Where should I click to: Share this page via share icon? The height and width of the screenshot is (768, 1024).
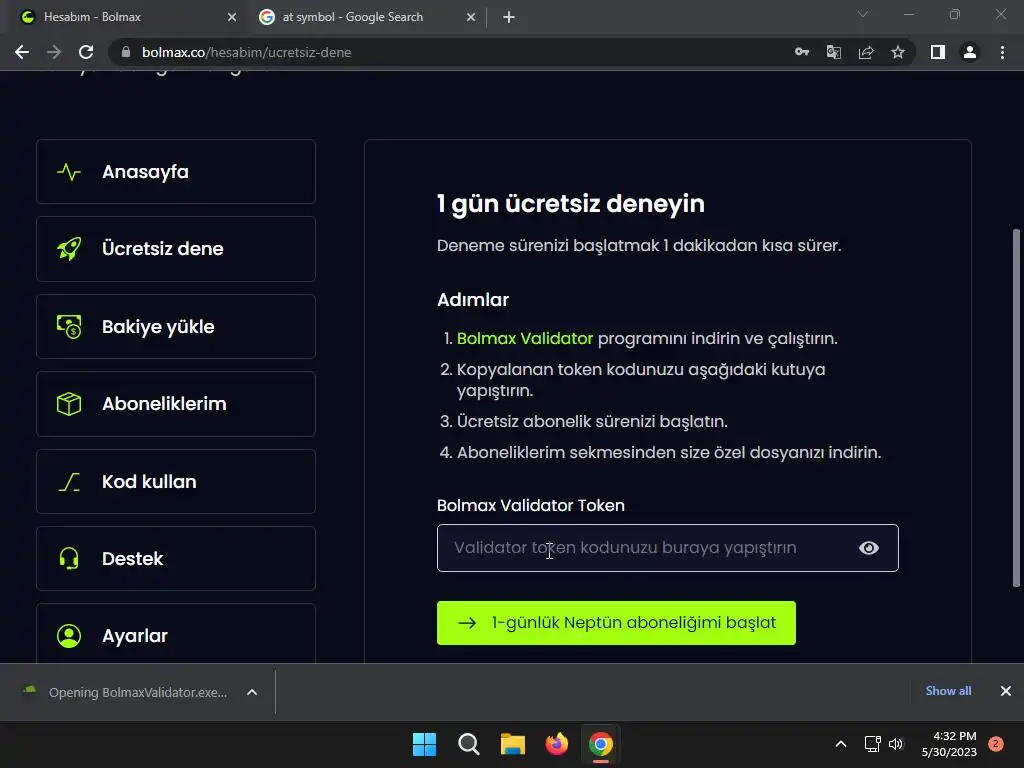tap(866, 52)
